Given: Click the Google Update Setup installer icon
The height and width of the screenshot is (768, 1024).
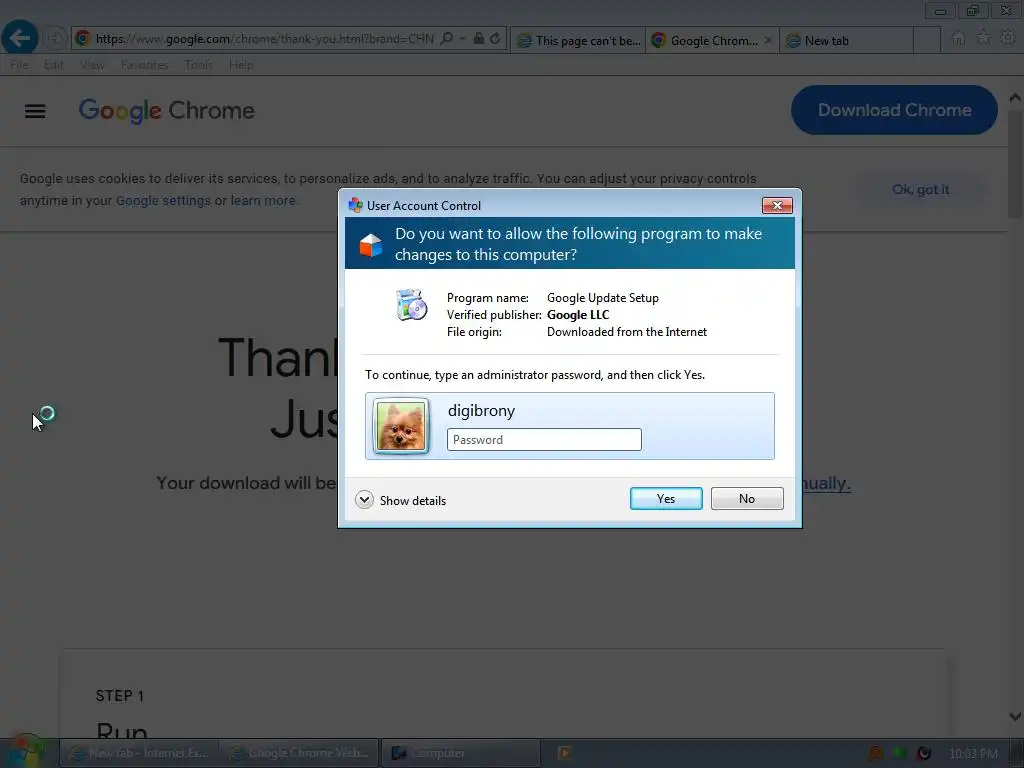Looking at the screenshot, I should pyautogui.click(x=411, y=305).
